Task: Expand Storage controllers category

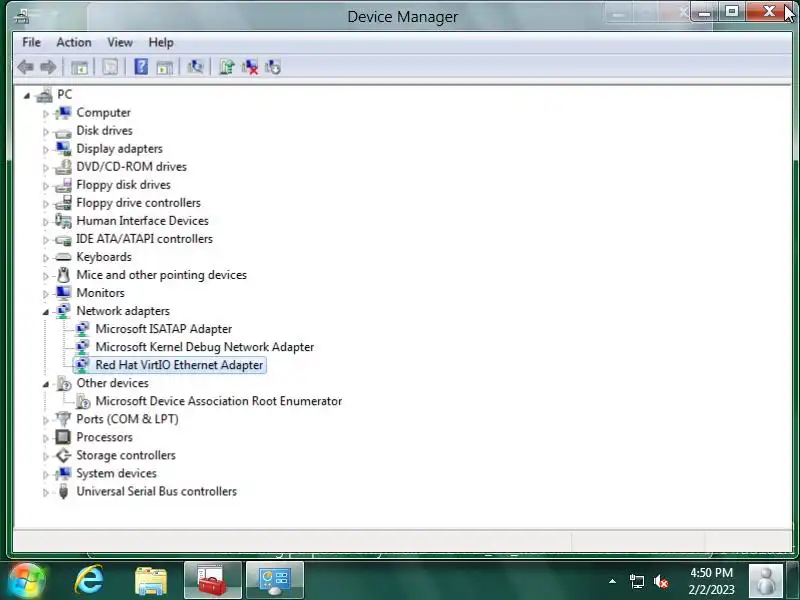Action: [x=45, y=456]
